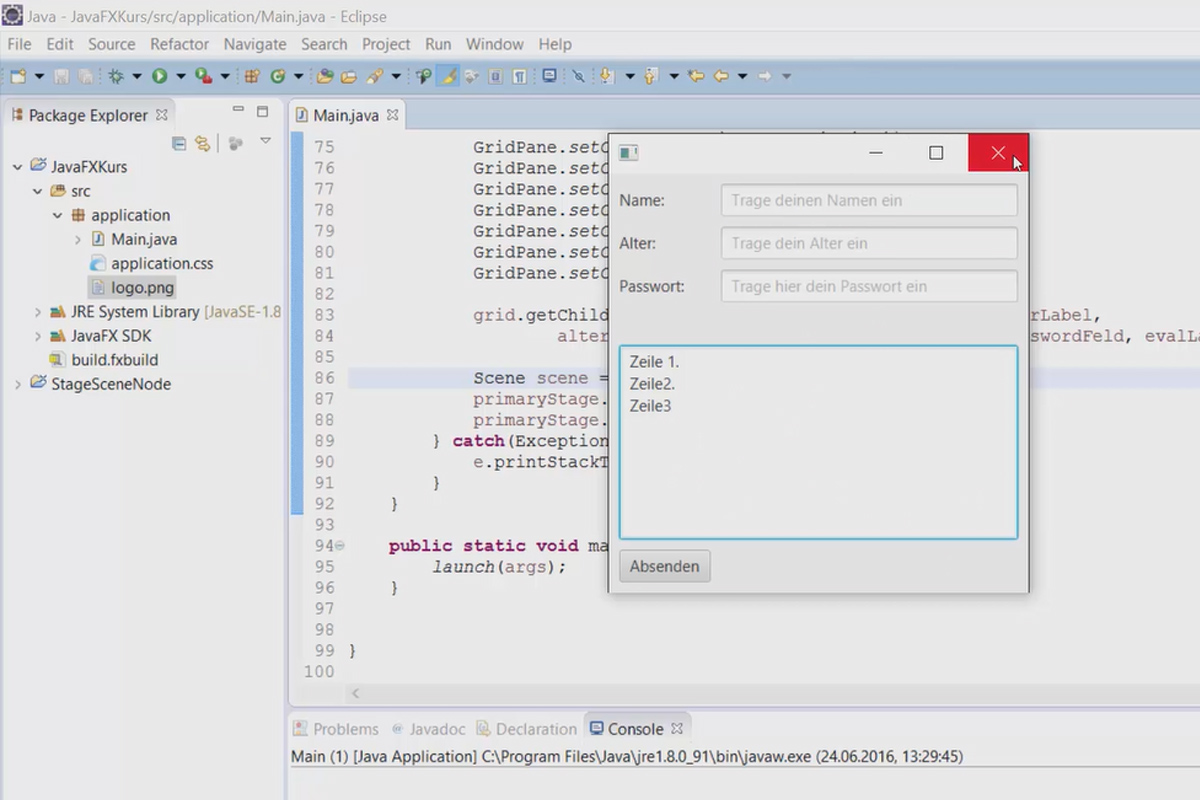Open the File menu
This screenshot has height=800, width=1200.
pos(19,44)
